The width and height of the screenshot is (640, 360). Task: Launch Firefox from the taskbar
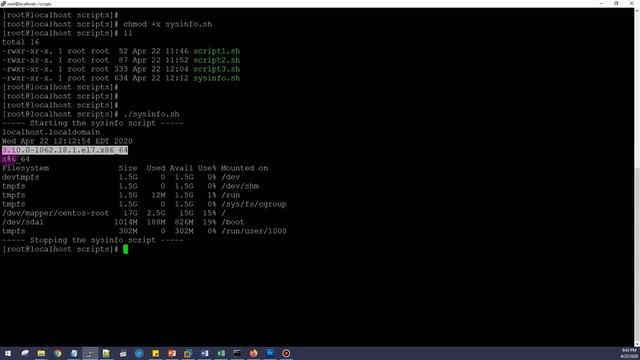tap(253, 353)
